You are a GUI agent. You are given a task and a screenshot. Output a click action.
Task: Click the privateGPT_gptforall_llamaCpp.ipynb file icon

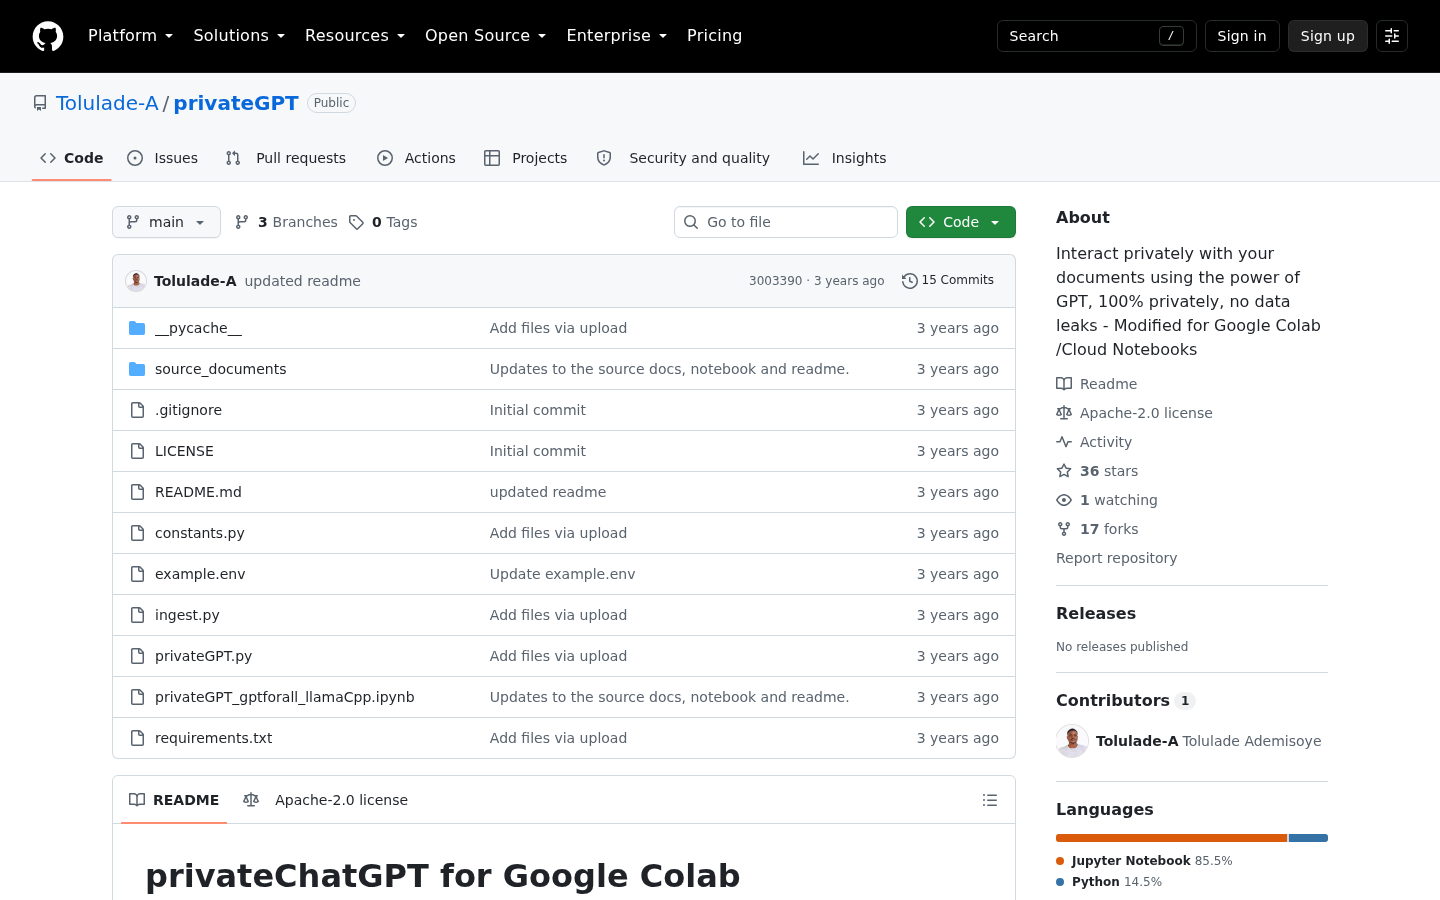[x=137, y=697]
